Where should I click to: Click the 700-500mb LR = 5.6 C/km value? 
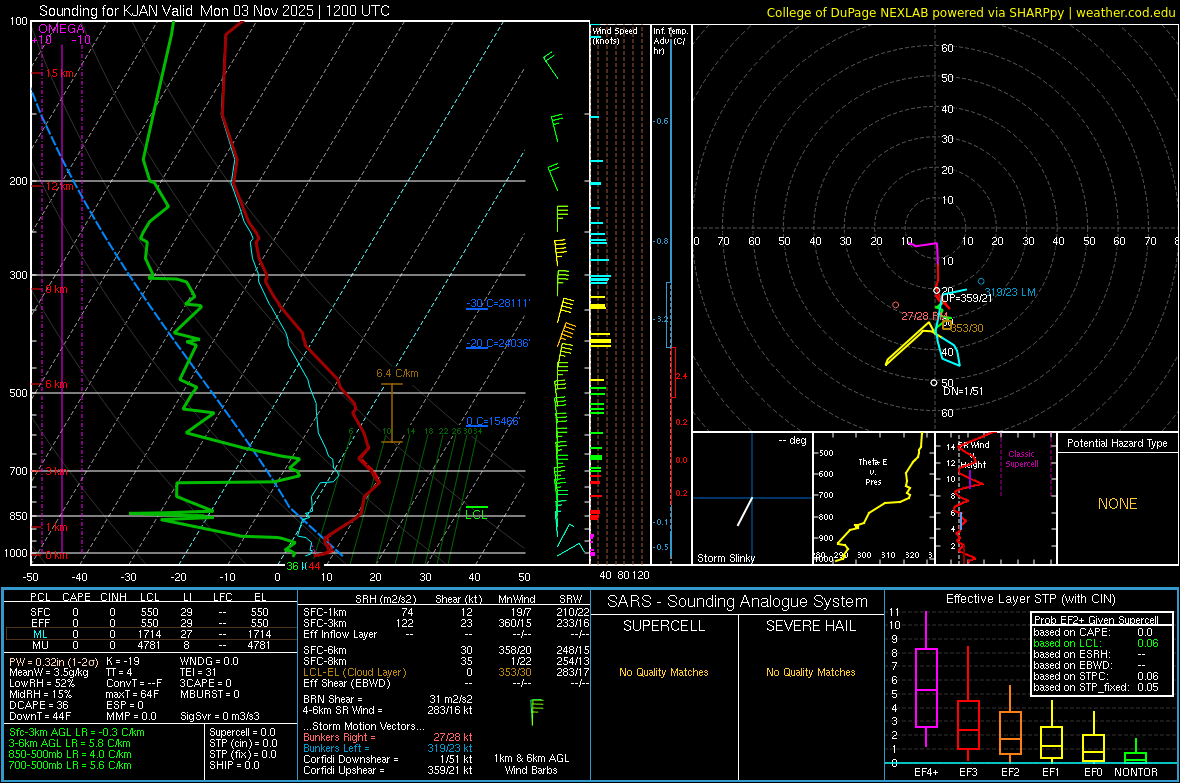[70, 765]
